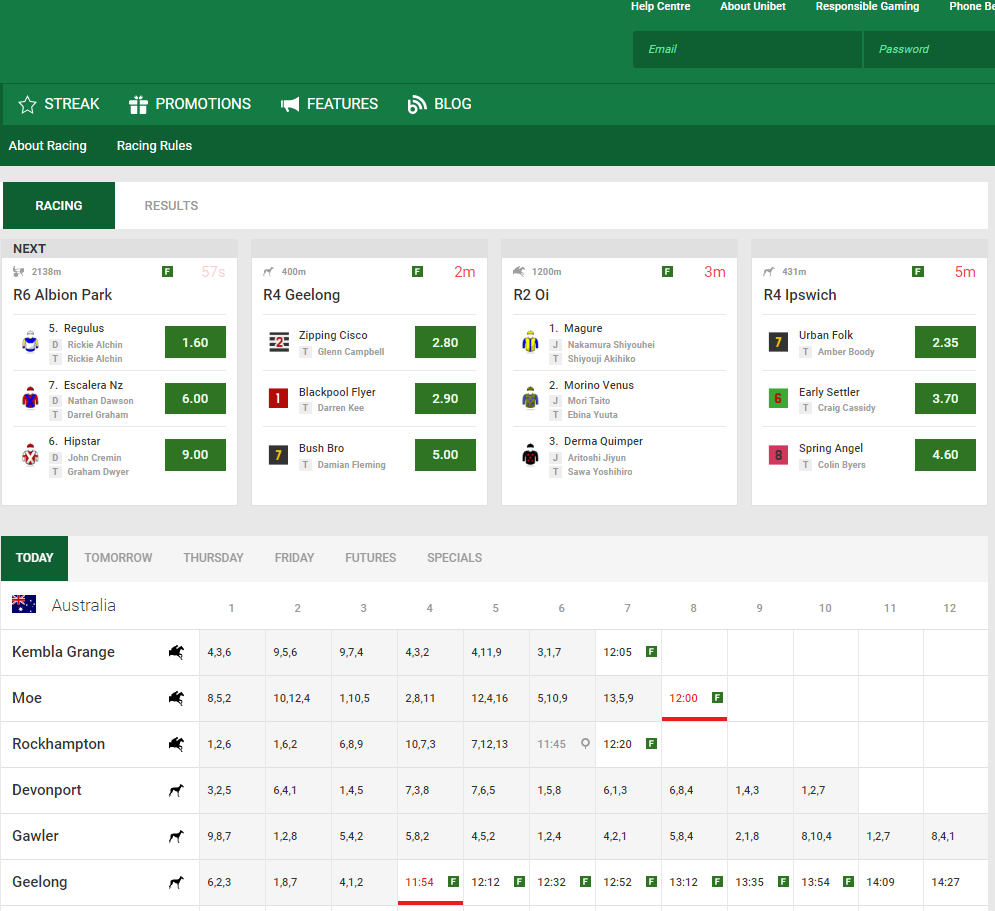The image size is (995, 911).
Task: Click the Promotions gift icon
Action: [x=138, y=104]
